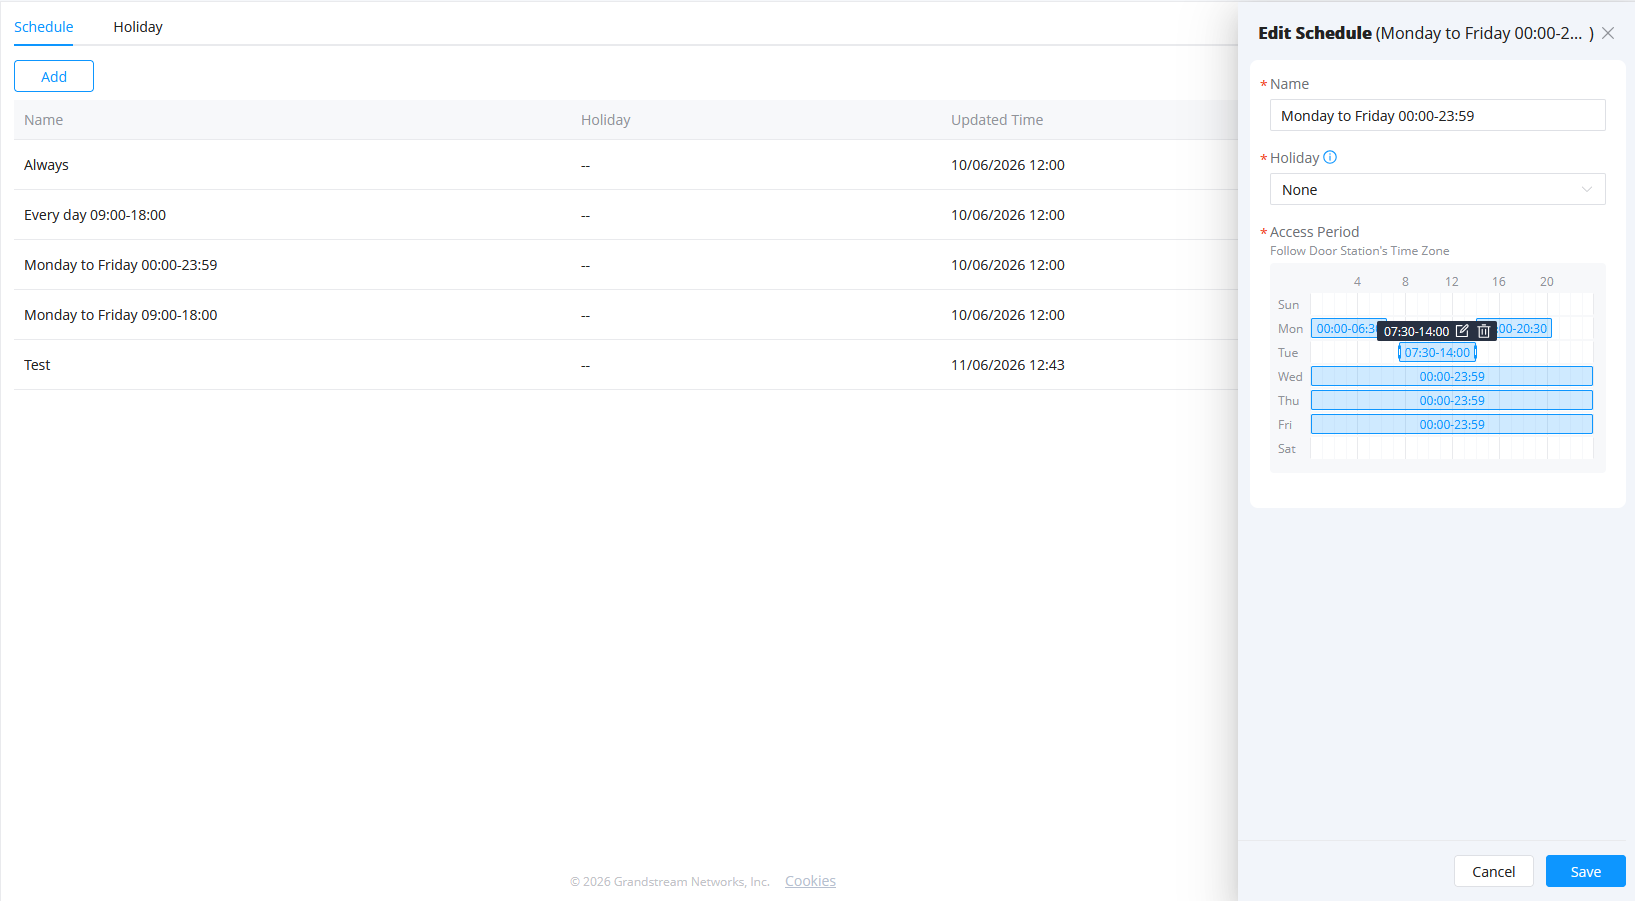Click the empty Saturday row in Access Period
1635x901 pixels.
click(1452, 448)
